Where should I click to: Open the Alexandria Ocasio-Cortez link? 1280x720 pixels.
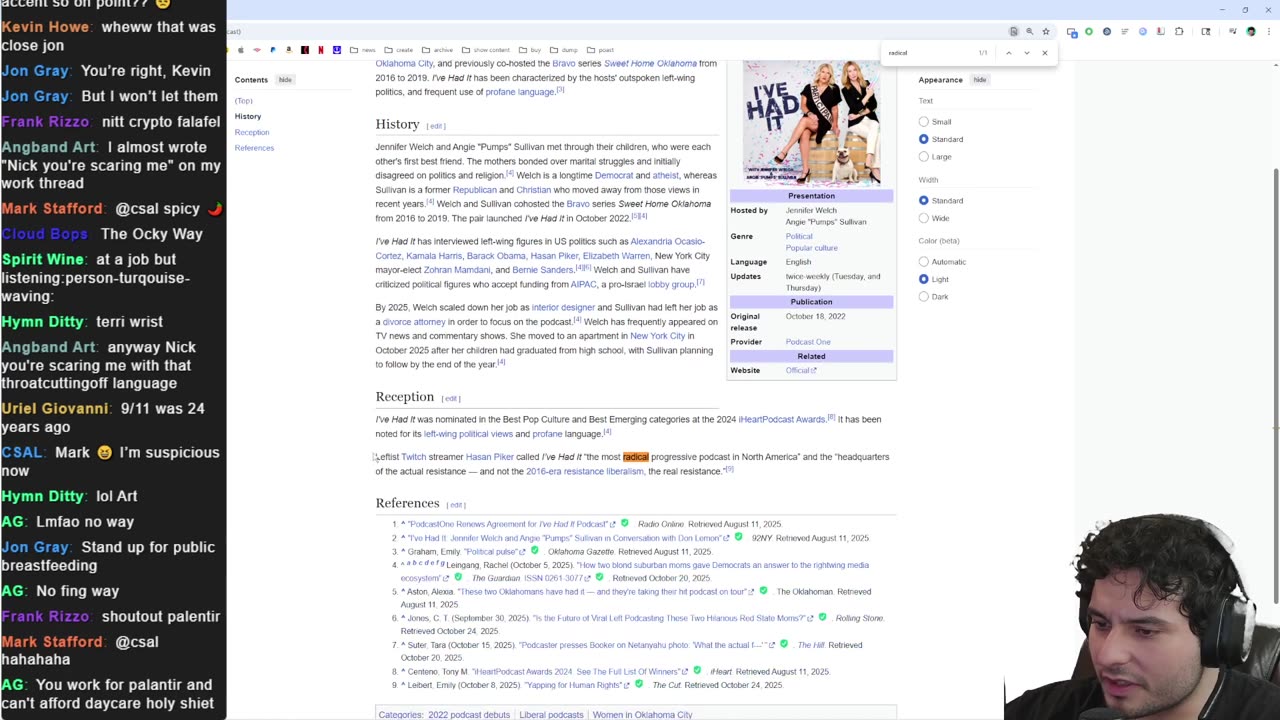(x=541, y=248)
